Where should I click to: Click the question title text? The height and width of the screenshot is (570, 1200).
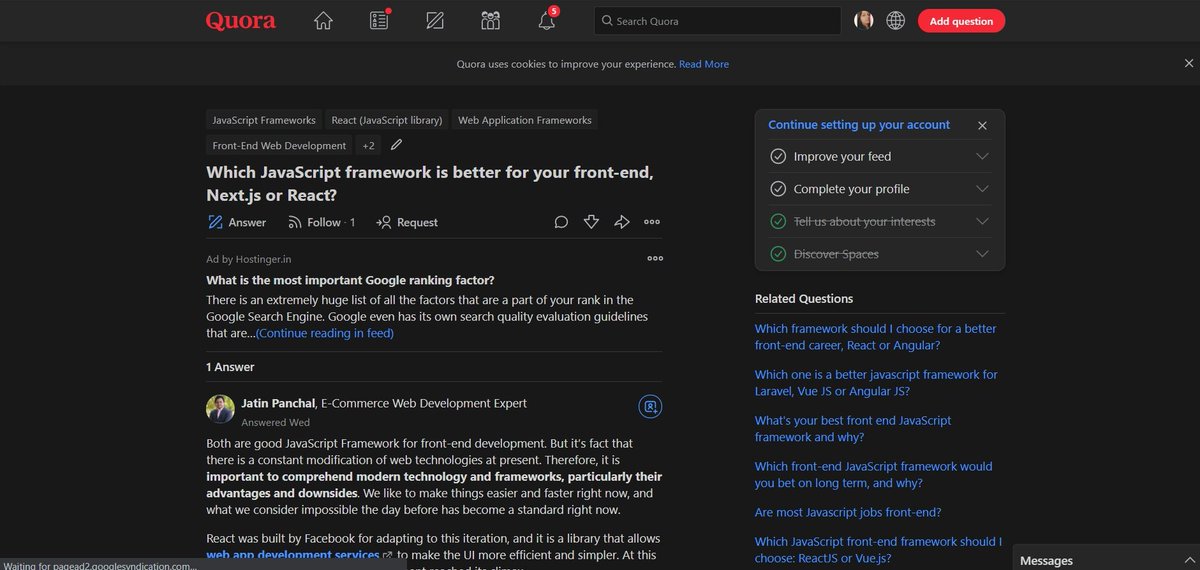pyautogui.click(x=430, y=183)
